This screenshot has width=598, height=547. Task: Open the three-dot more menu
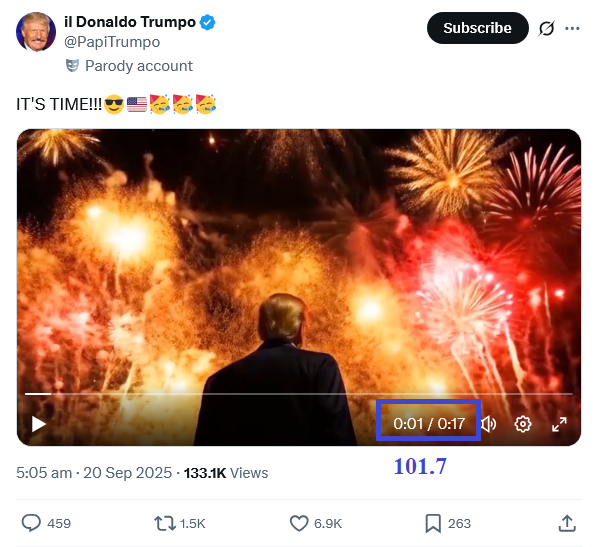click(572, 28)
